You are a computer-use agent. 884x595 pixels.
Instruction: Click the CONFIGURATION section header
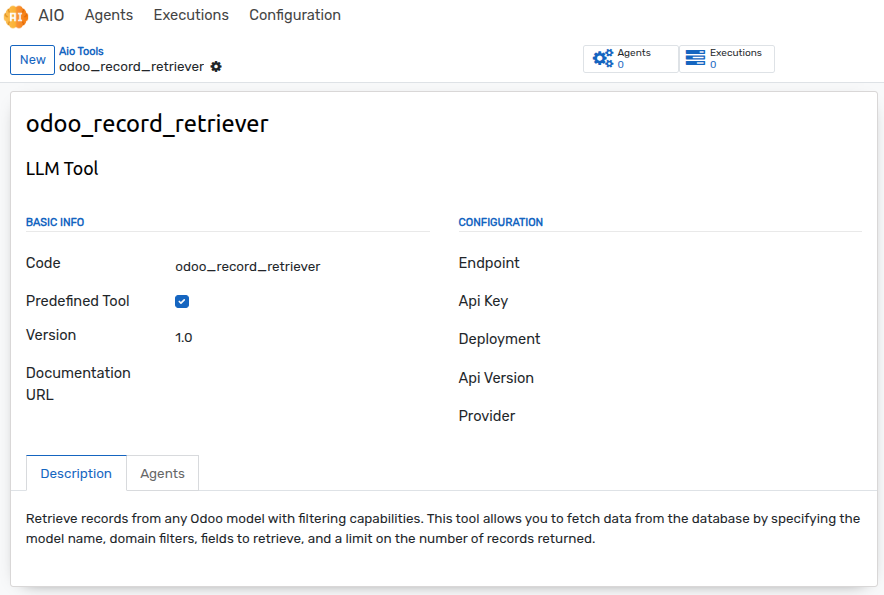click(501, 222)
